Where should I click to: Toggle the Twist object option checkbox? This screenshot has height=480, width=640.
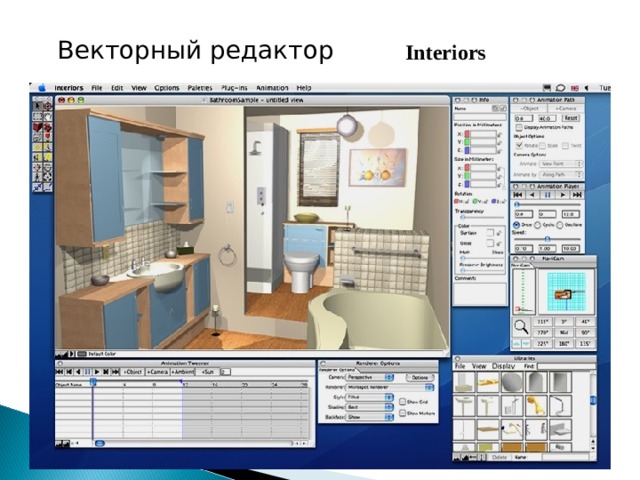pyautogui.click(x=565, y=146)
